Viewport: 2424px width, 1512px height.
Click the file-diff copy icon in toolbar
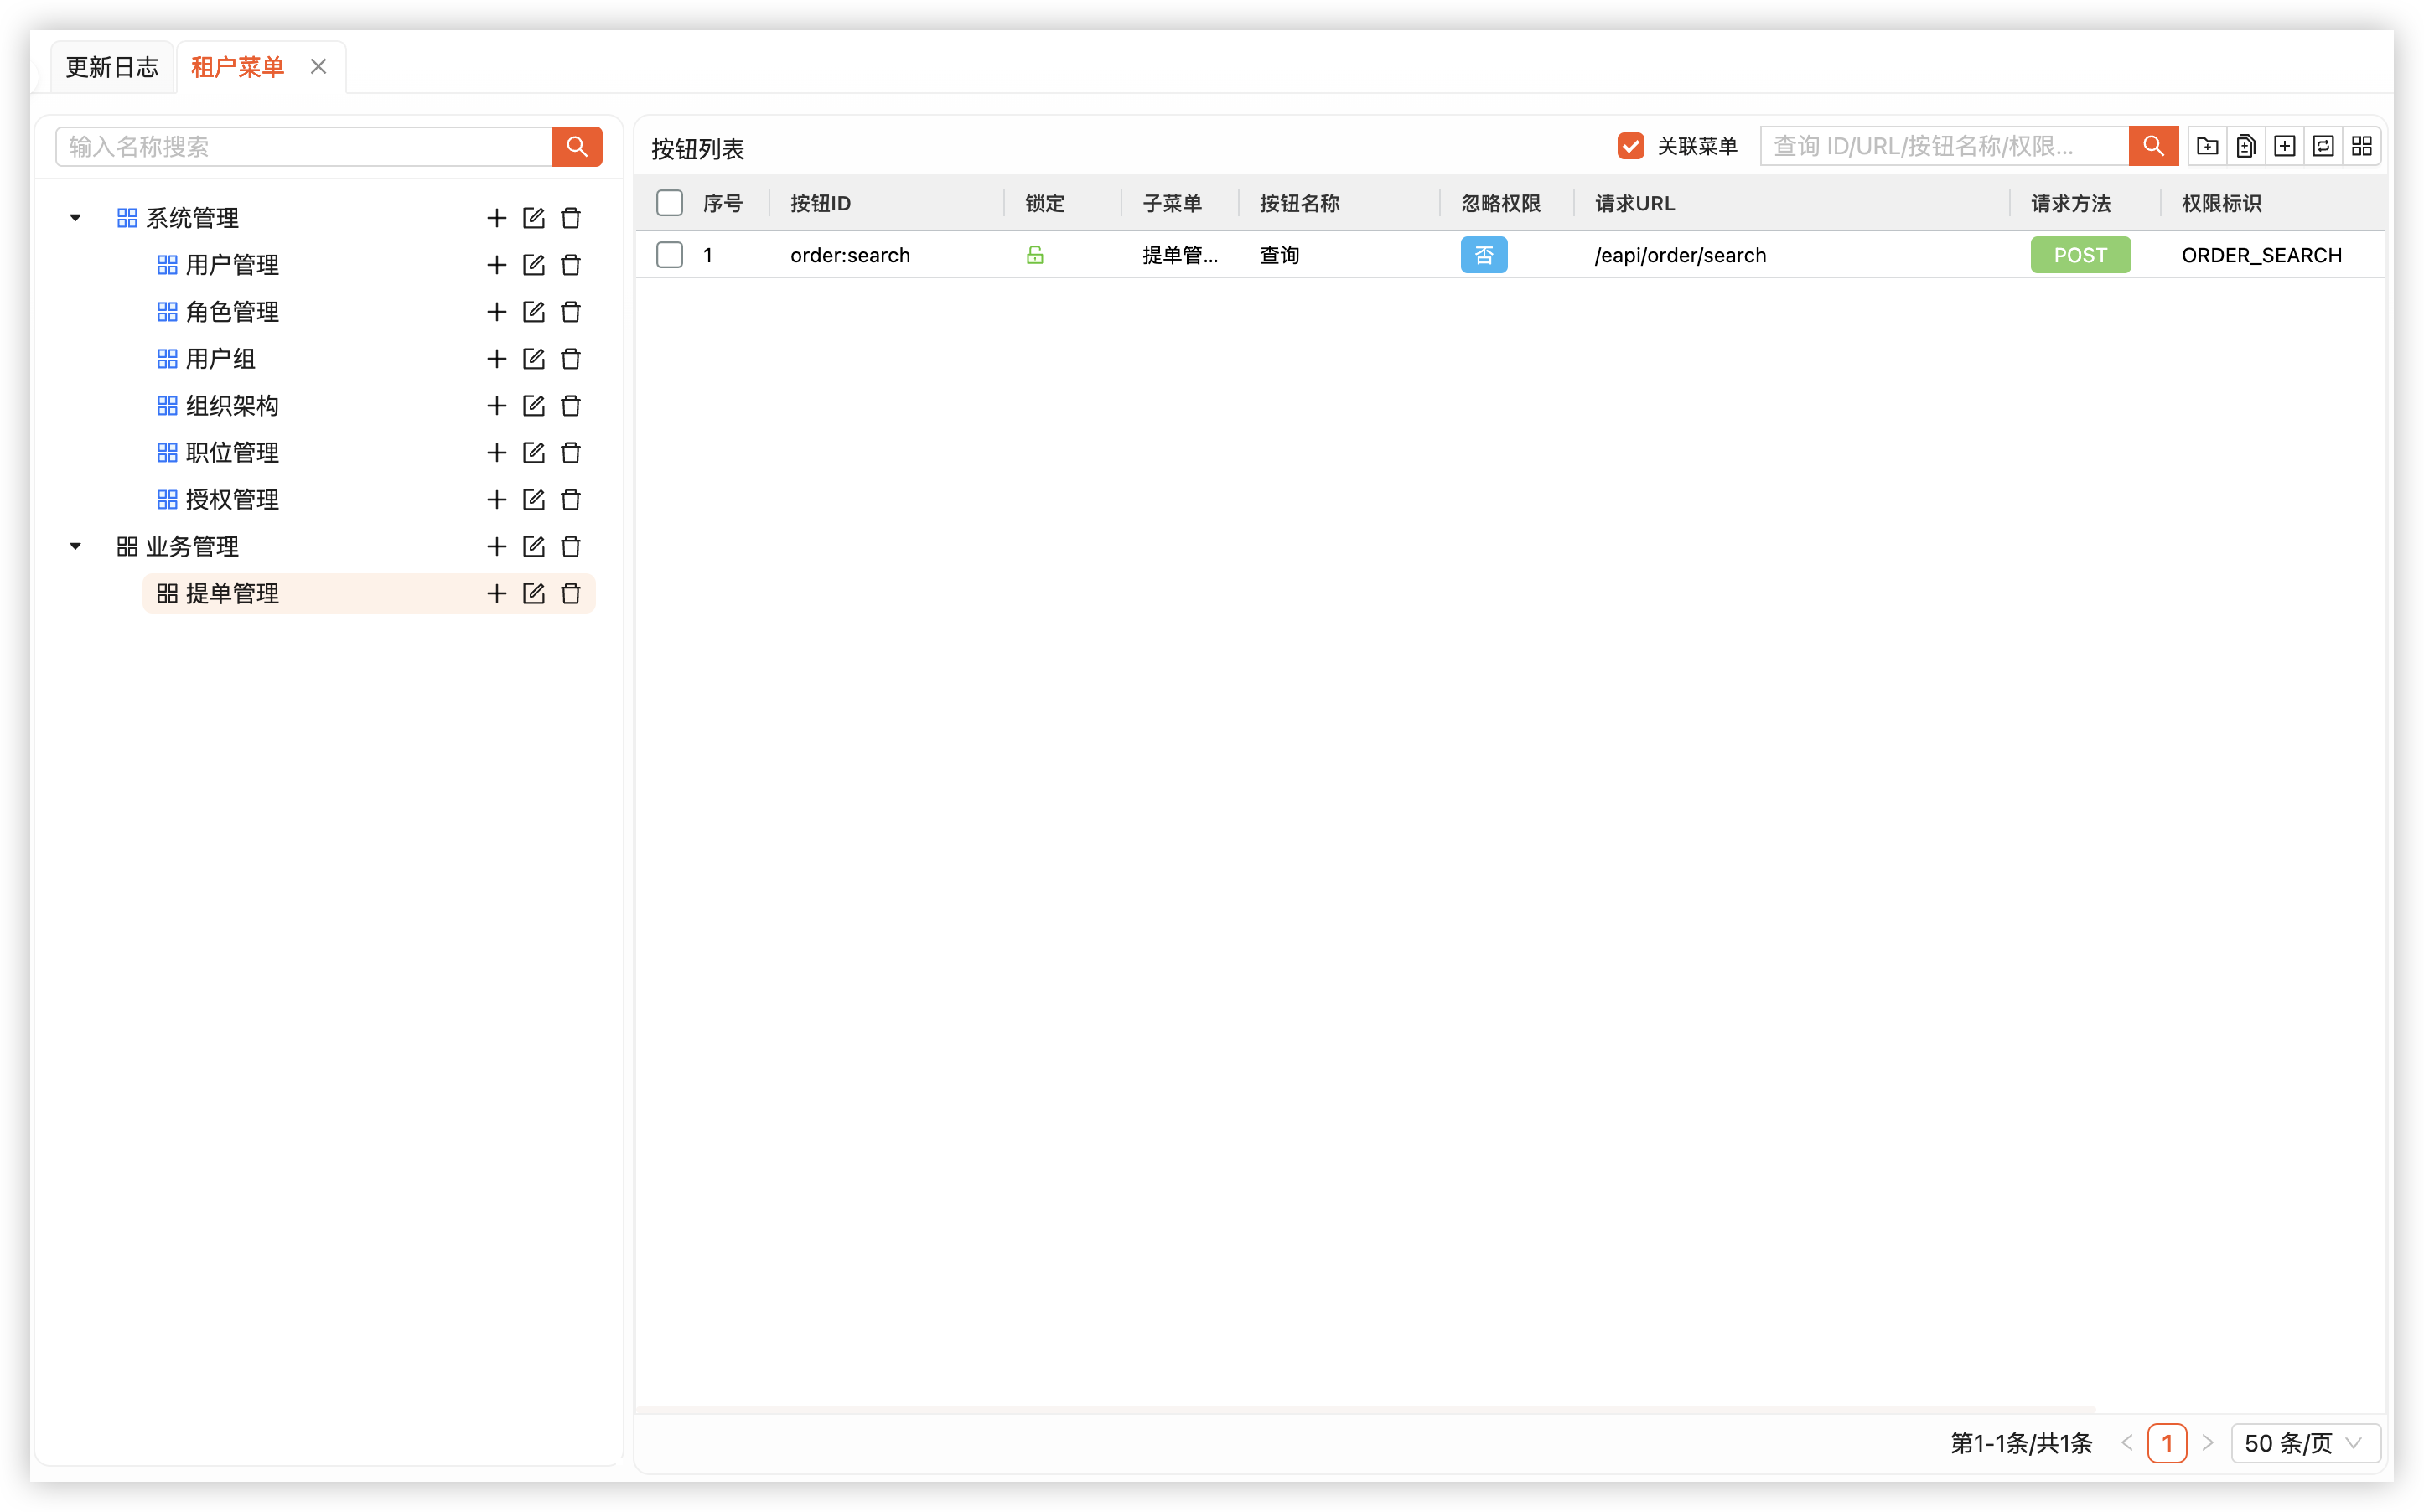pos(2246,146)
